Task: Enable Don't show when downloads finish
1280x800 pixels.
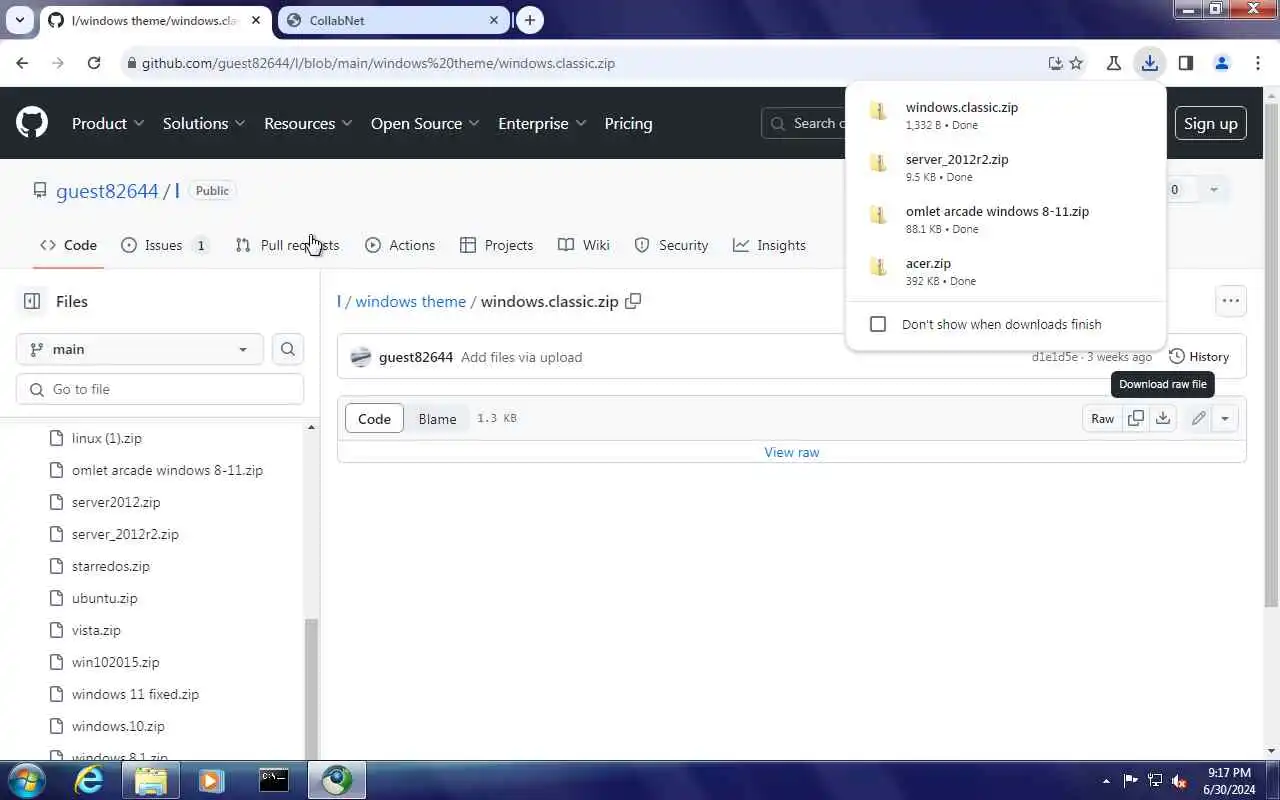Action: pyautogui.click(x=878, y=324)
